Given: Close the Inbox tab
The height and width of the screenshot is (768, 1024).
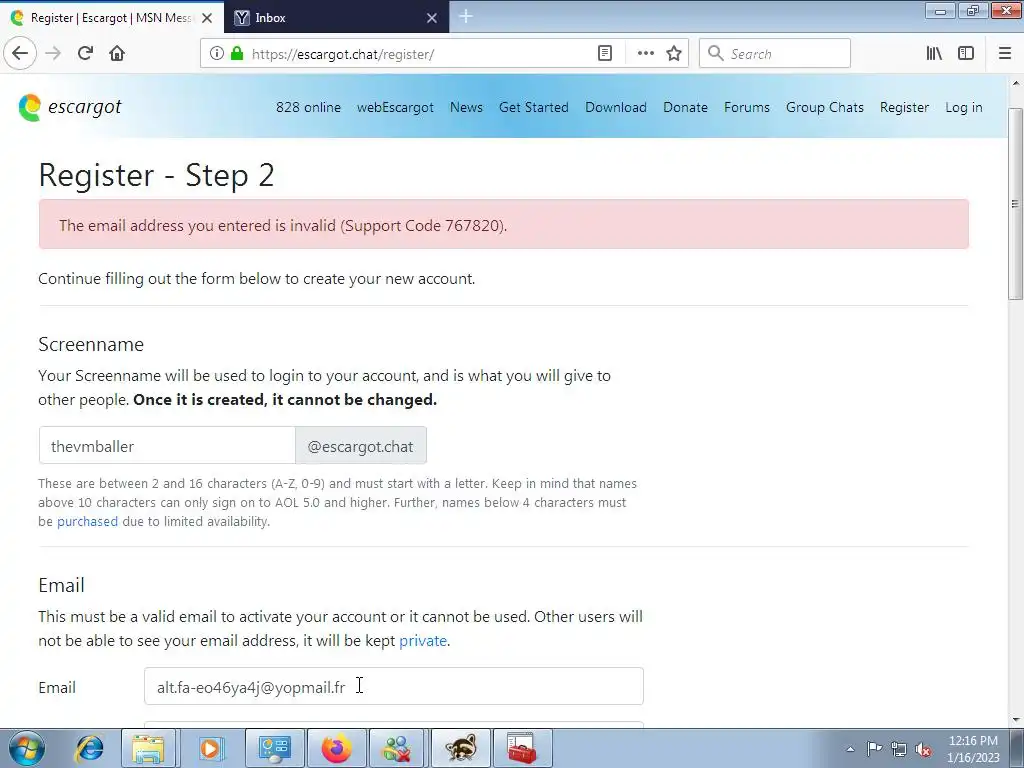Looking at the screenshot, I should [x=432, y=18].
